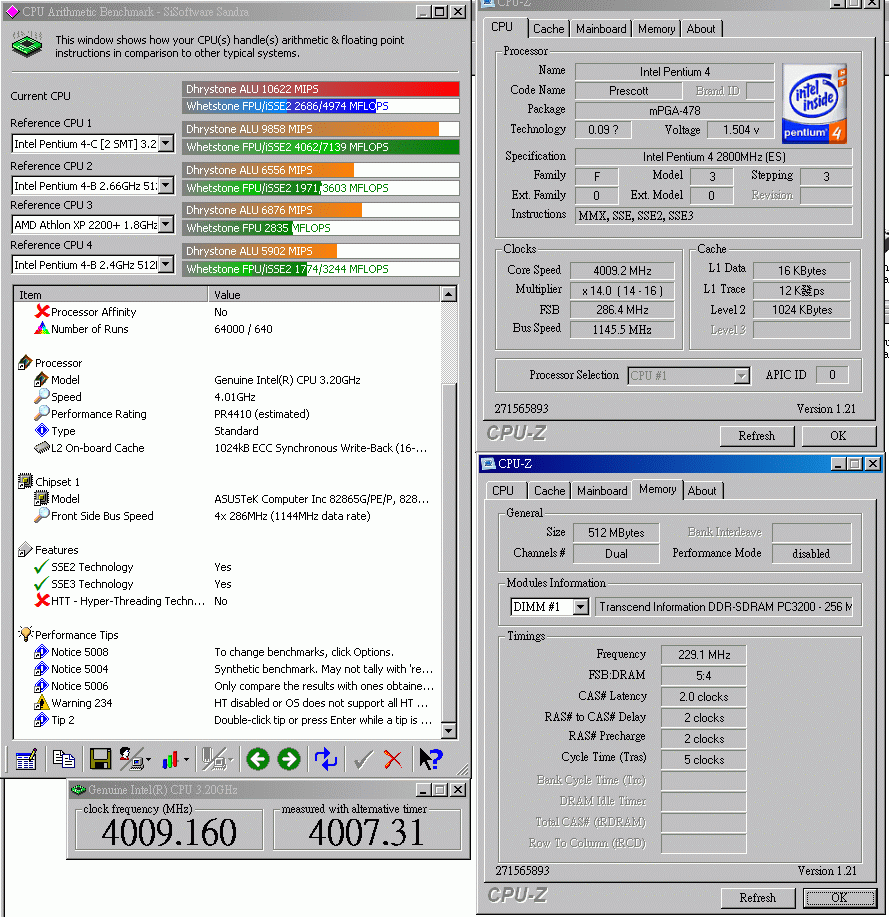Click the Intel Pentium 4 2800MHz (ES) specification
Viewport: 889px width, 917px height.
pos(714,157)
